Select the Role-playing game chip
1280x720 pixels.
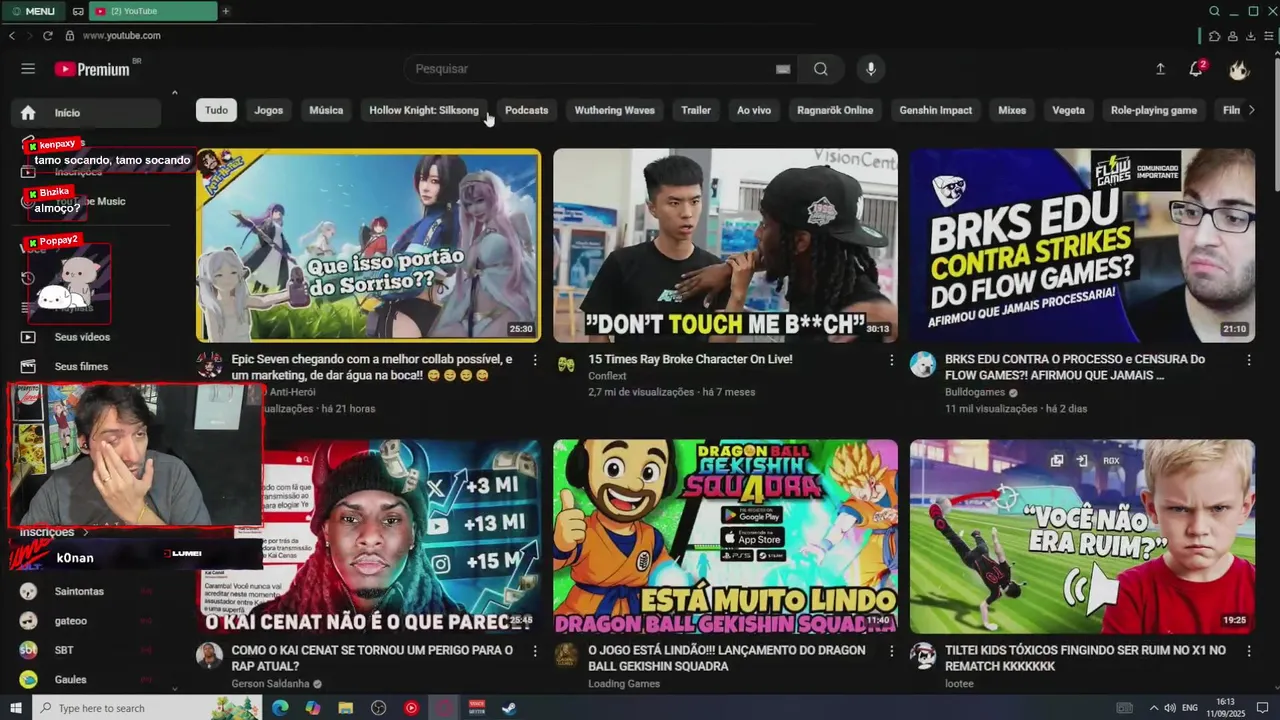[x=1154, y=110]
